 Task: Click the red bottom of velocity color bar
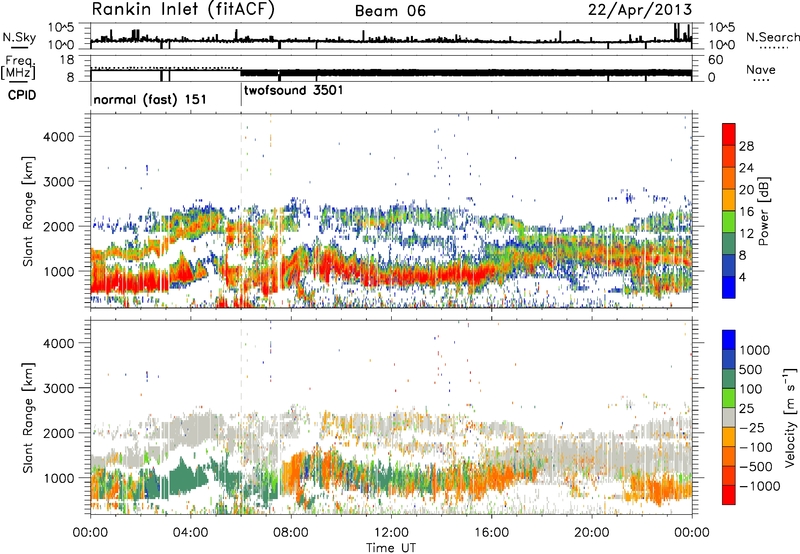[x=729, y=495]
